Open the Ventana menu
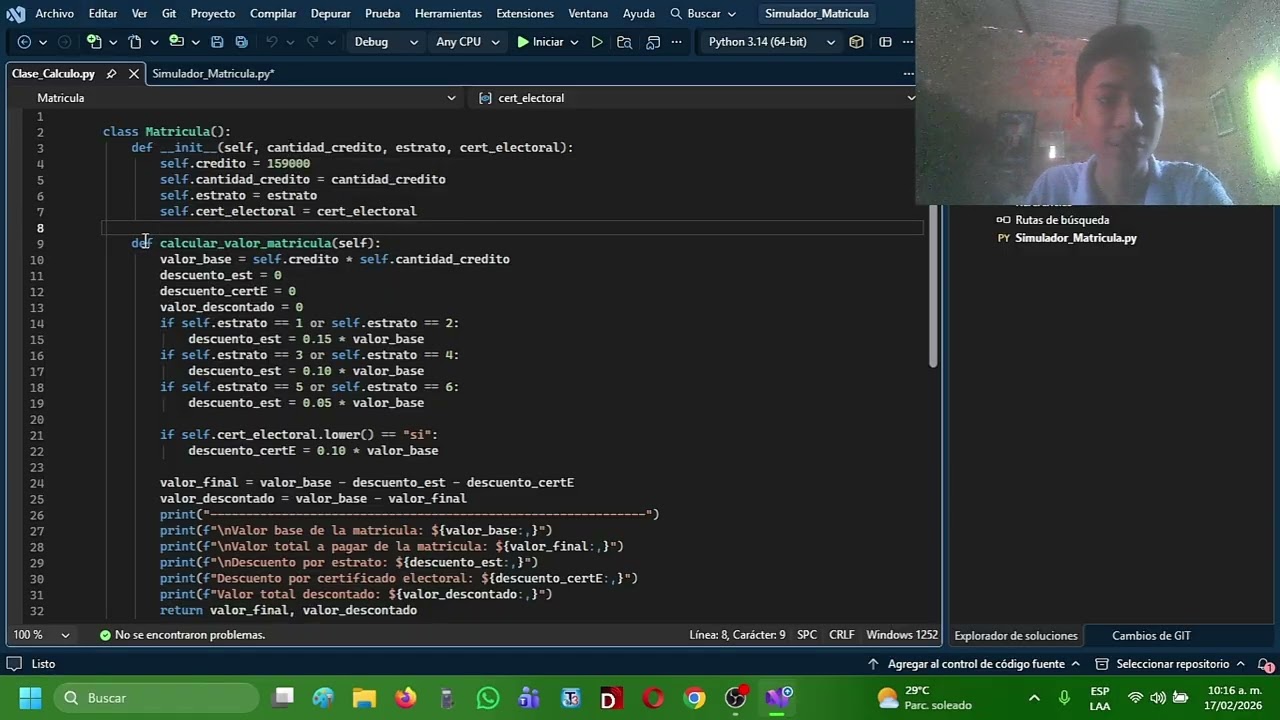1280x720 pixels. (x=588, y=13)
